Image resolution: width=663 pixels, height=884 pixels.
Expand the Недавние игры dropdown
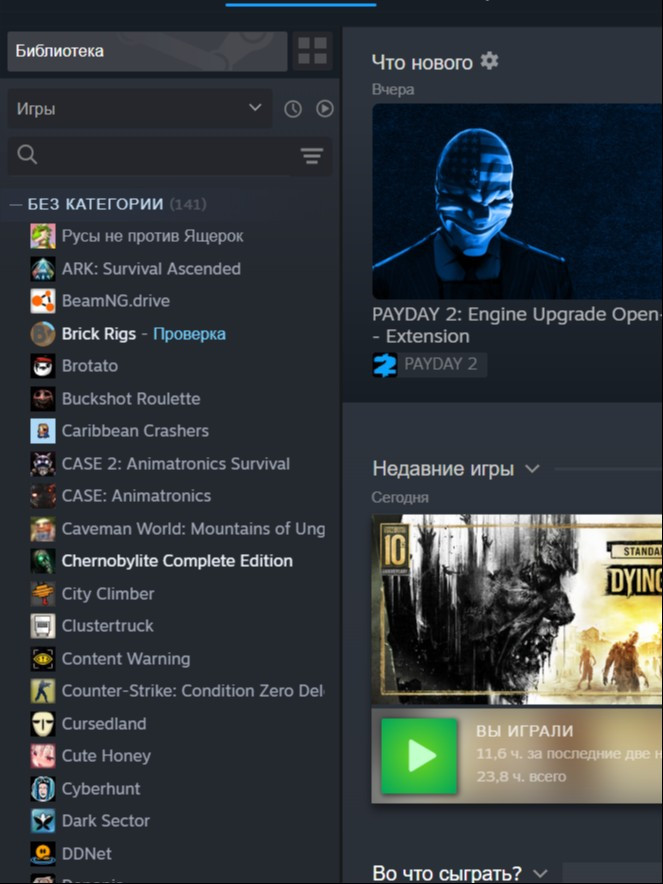[532, 468]
